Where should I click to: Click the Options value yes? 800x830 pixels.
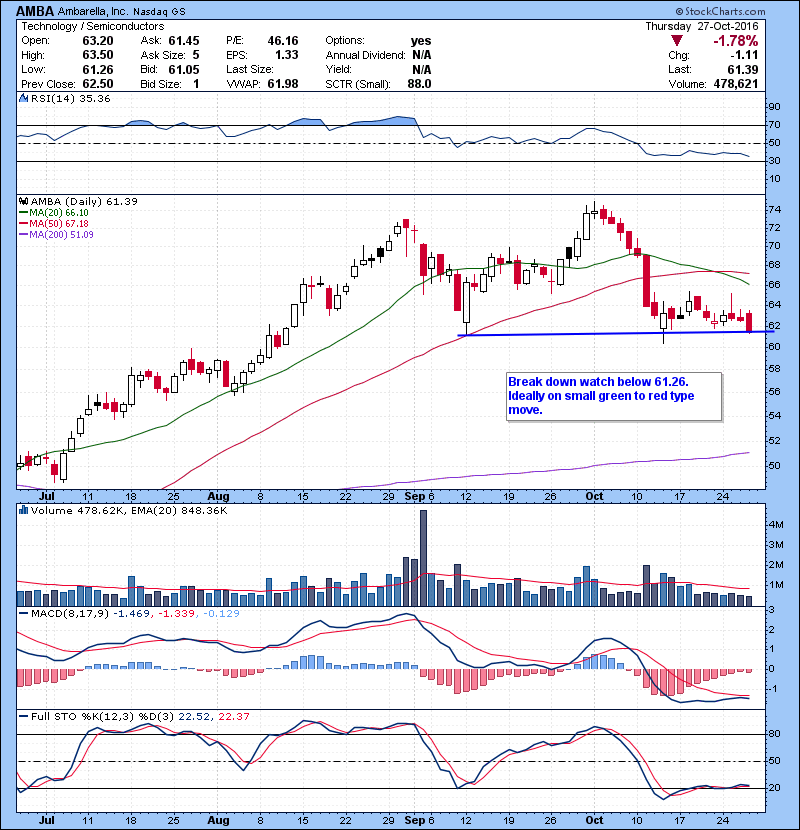point(421,41)
